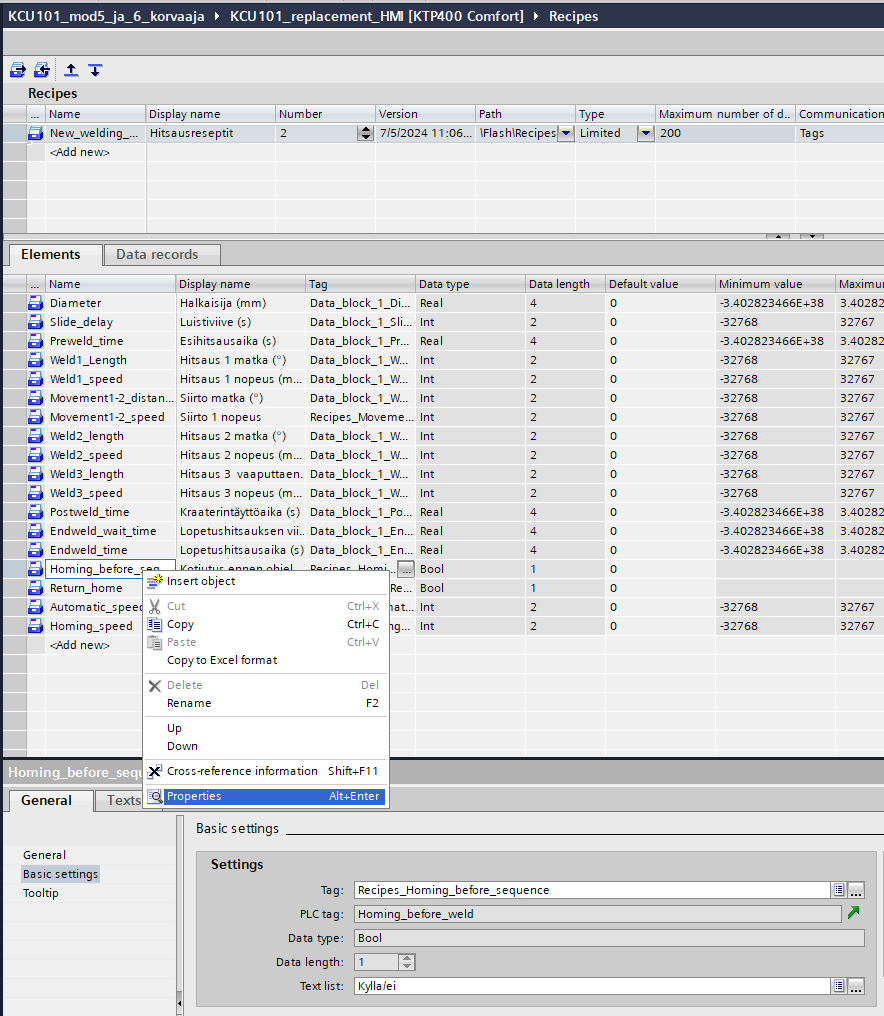Click browse button beside Text list field
The width and height of the screenshot is (884, 1016).
coord(856,986)
